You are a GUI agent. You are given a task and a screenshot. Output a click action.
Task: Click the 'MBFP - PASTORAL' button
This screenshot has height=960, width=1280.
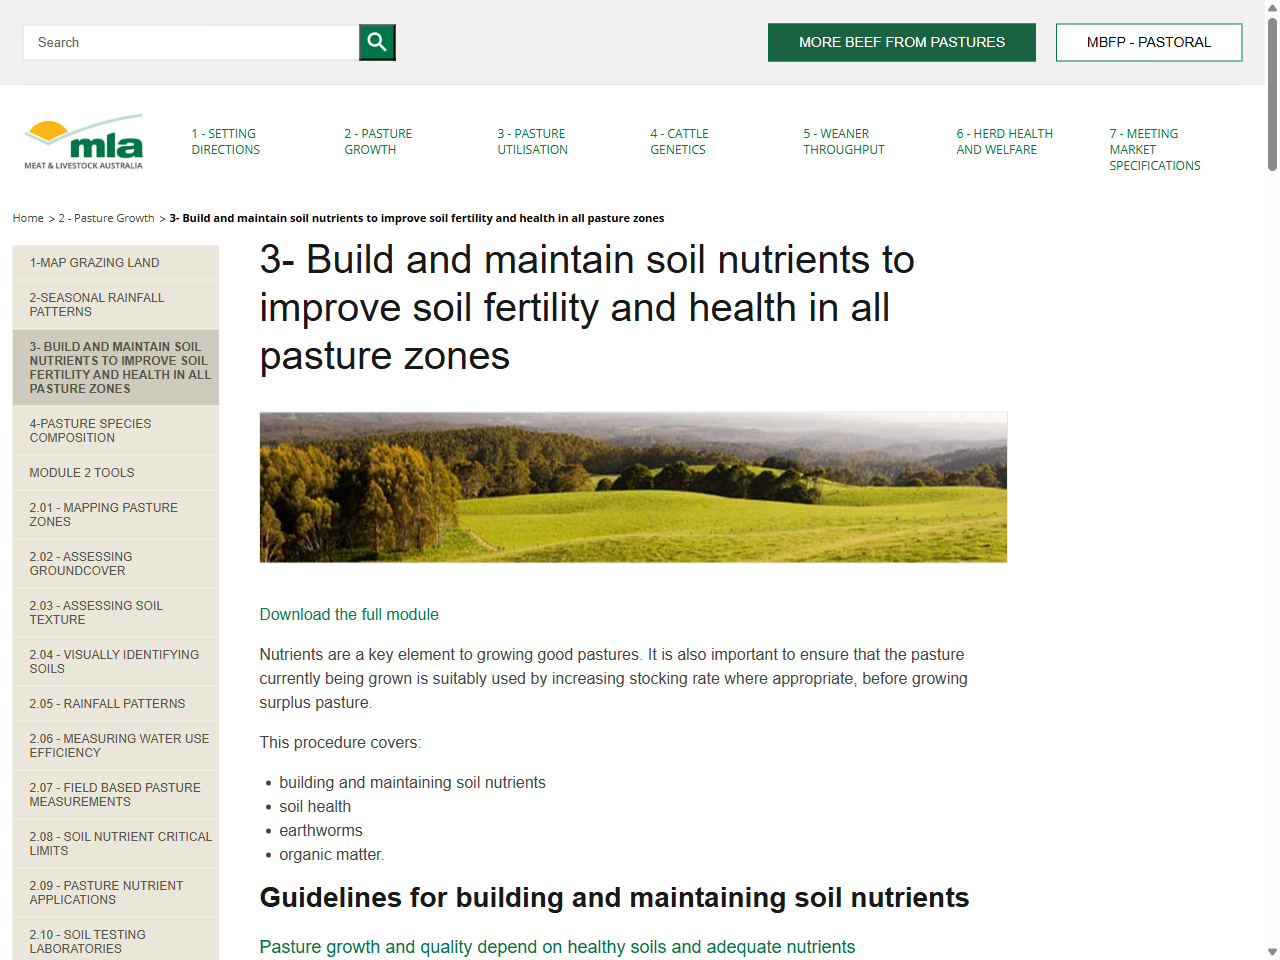pyautogui.click(x=1148, y=42)
